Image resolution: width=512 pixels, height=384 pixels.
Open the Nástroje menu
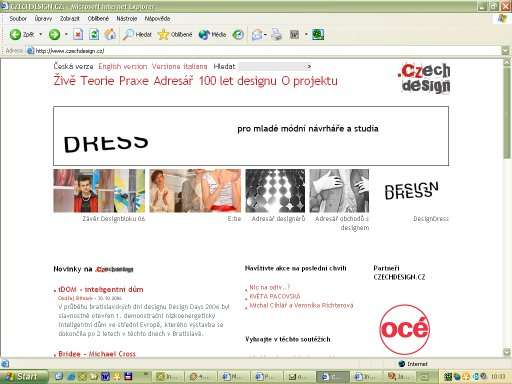tap(127, 19)
